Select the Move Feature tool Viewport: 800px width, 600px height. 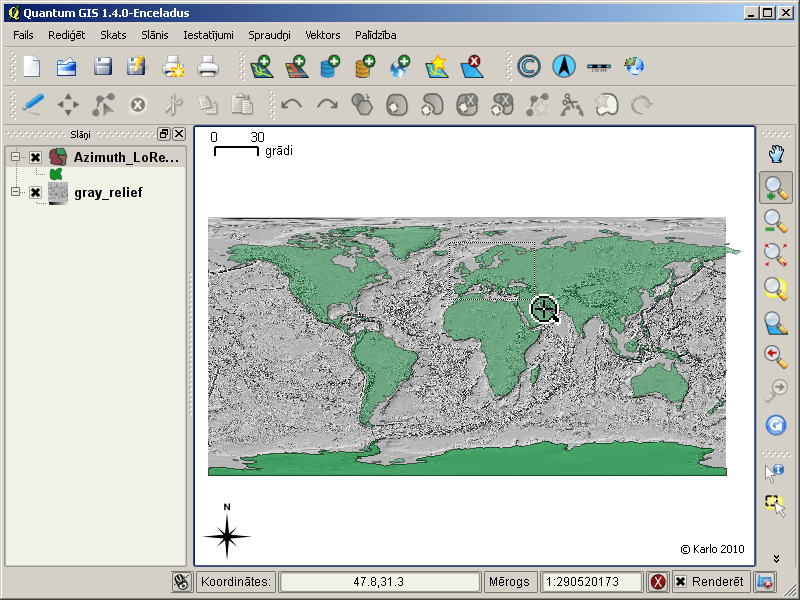(x=68, y=105)
